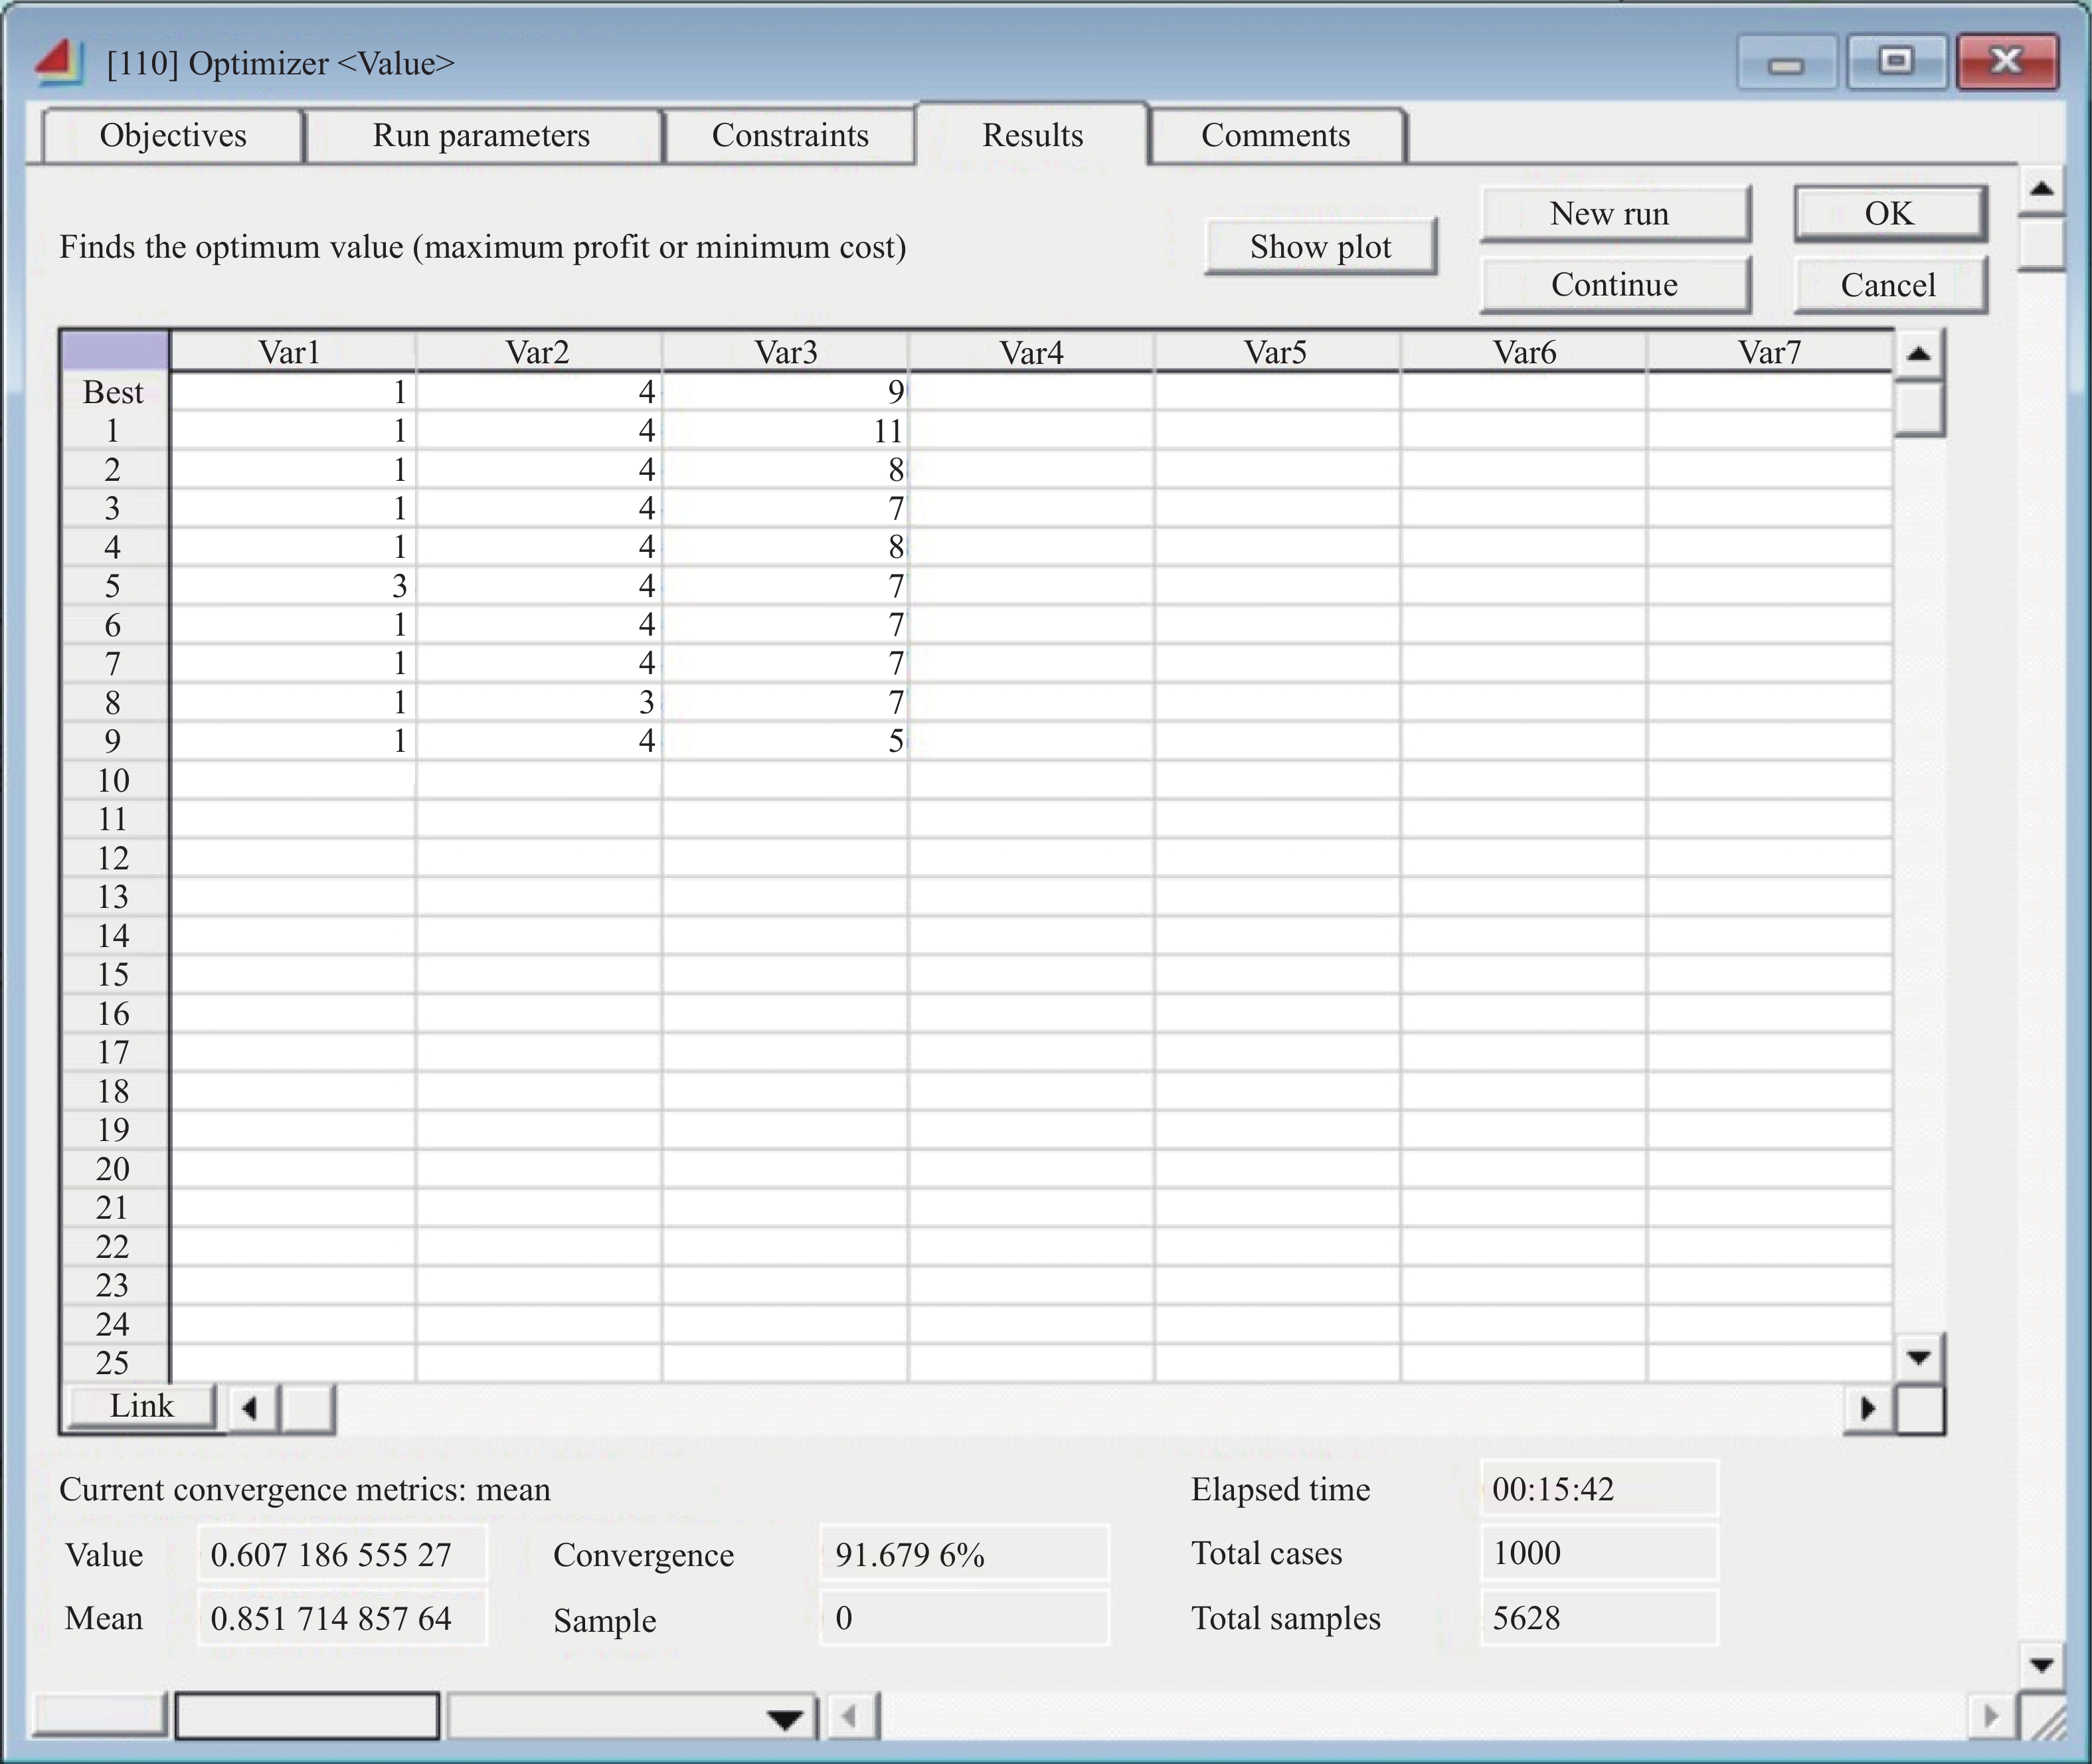
Task: Click table scroll-down arrow beside row 25
Action: click(1918, 1357)
